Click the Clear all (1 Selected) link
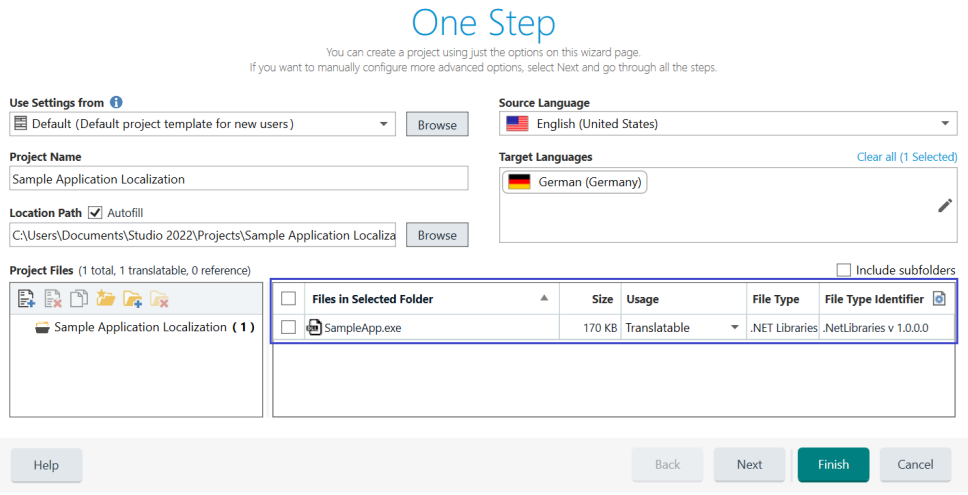 [907, 157]
